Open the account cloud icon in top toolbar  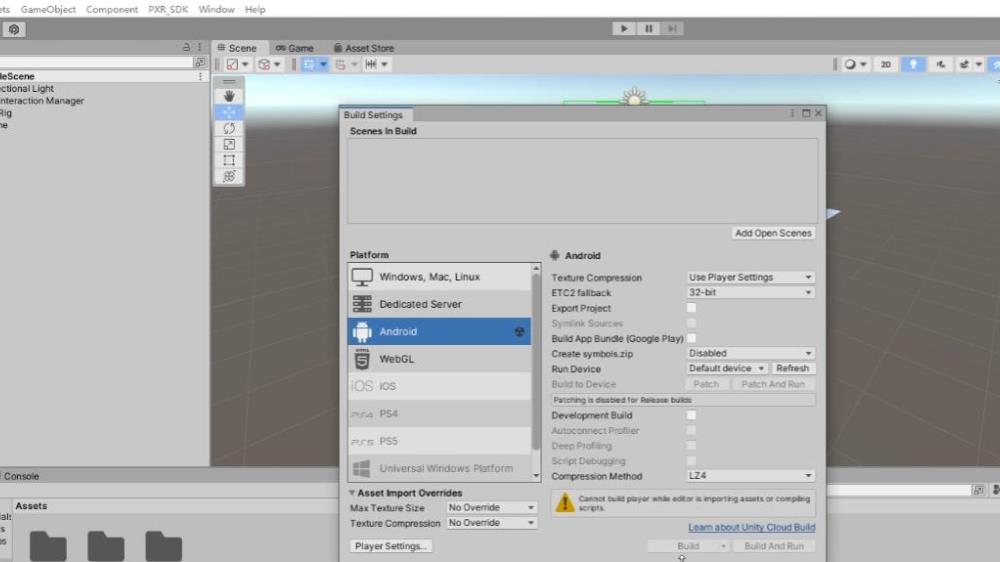[x=14, y=29]
